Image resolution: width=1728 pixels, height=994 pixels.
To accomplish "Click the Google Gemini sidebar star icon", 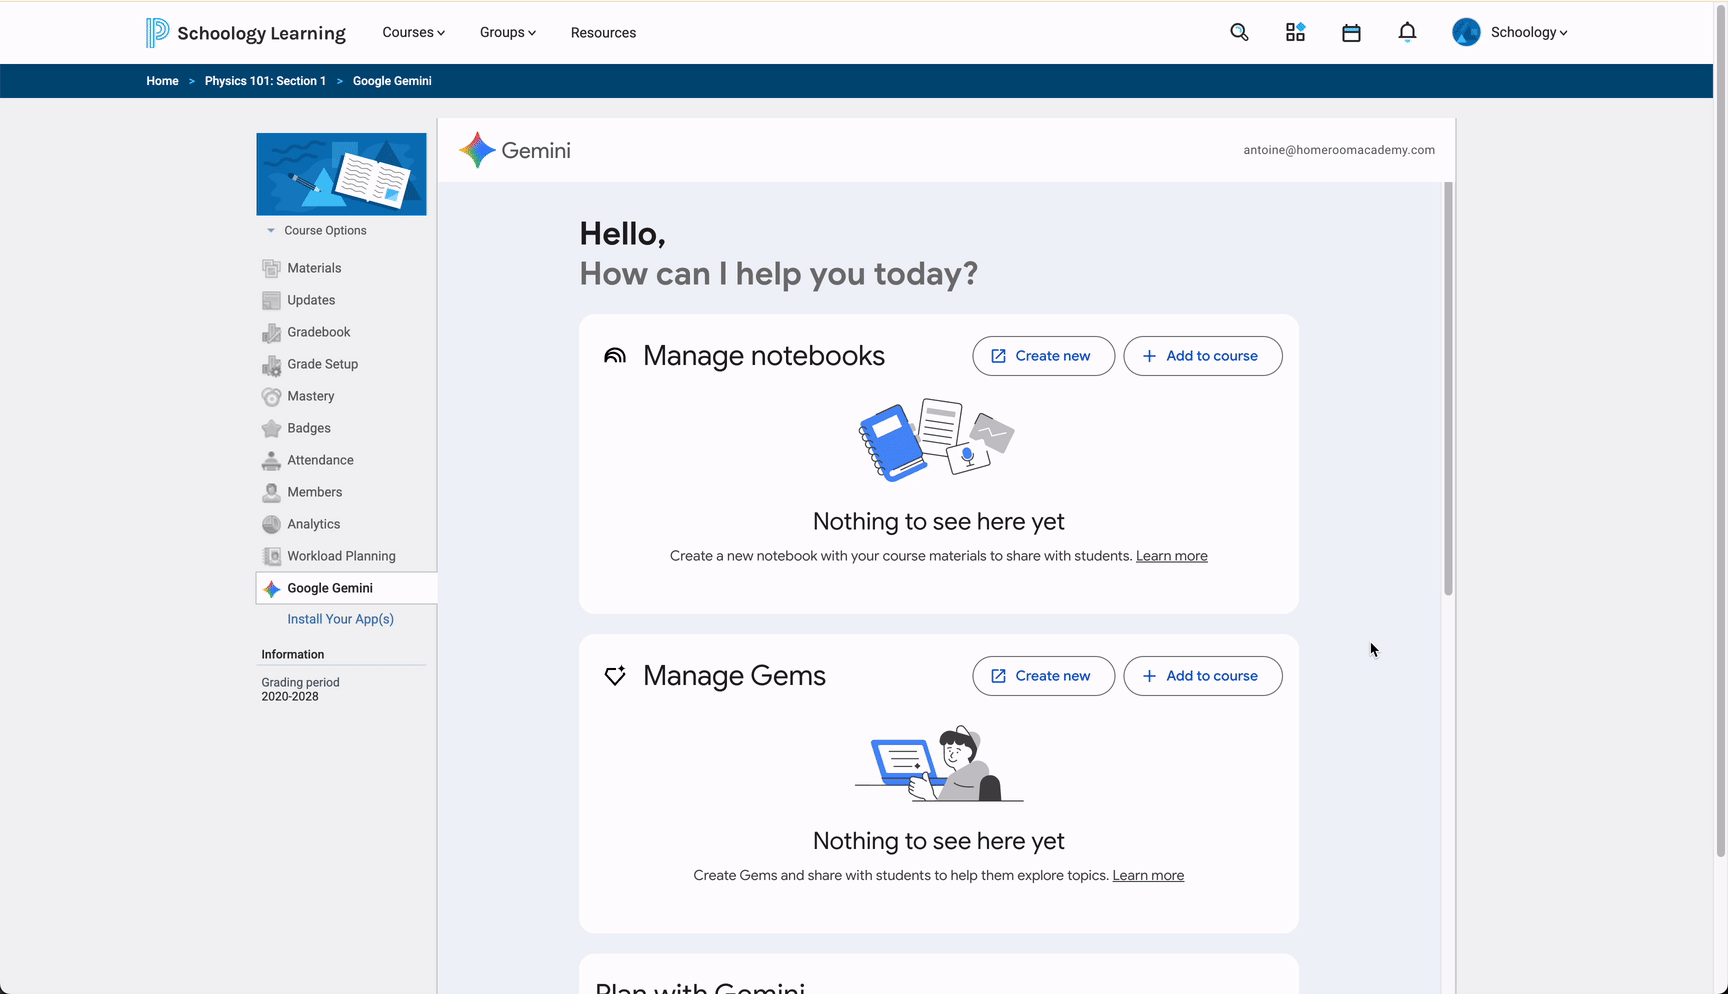I will click(271, 589).
